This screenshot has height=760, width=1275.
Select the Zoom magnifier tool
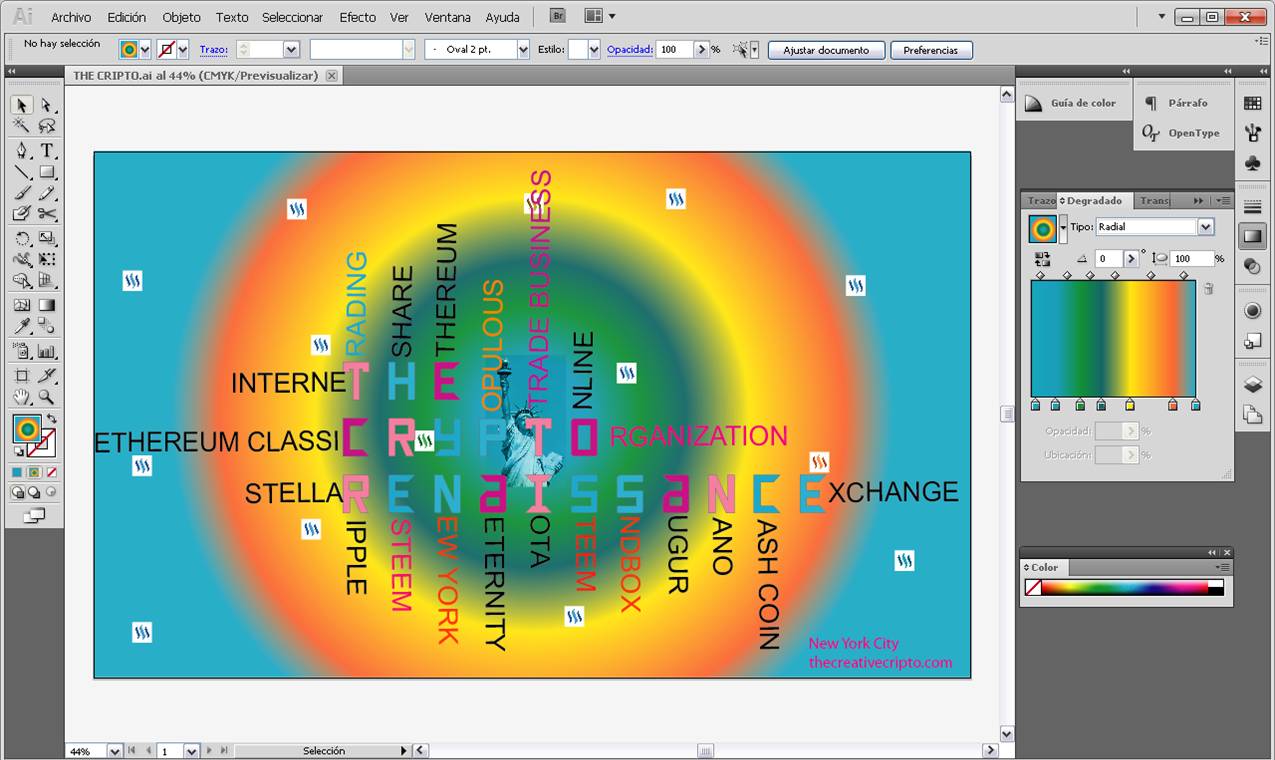[46, 397]
